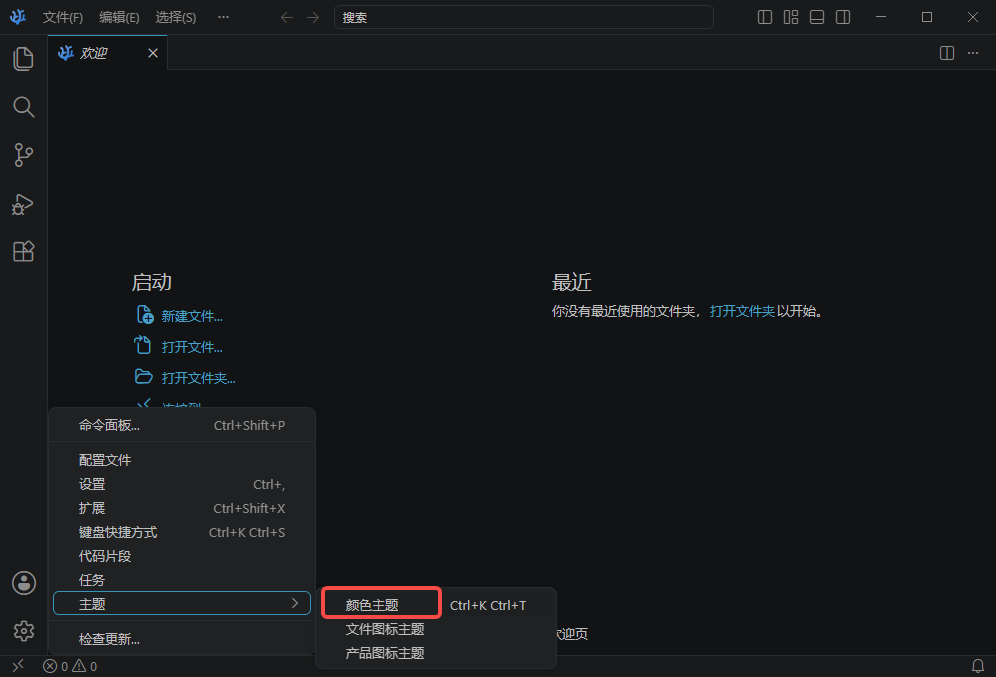Viewport: 996px width, 677px height.
Task: Click the 新建文件... link
Action: (x=192, y=316)
